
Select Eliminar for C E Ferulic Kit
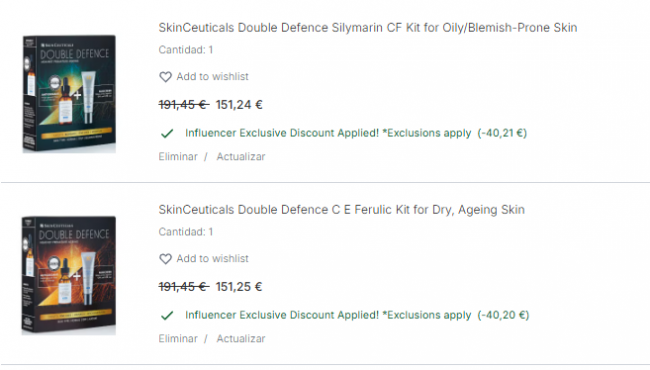[x=178, y=339]
